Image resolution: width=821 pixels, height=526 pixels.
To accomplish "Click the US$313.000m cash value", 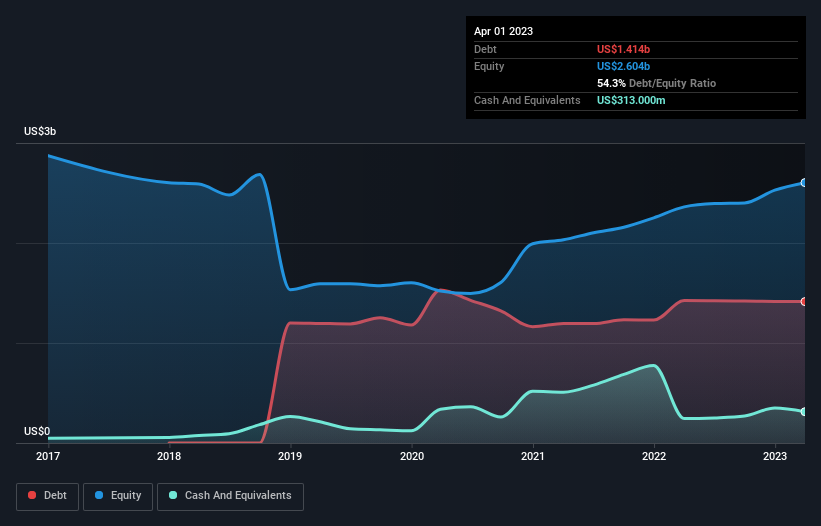I will (x=631, y=100).
